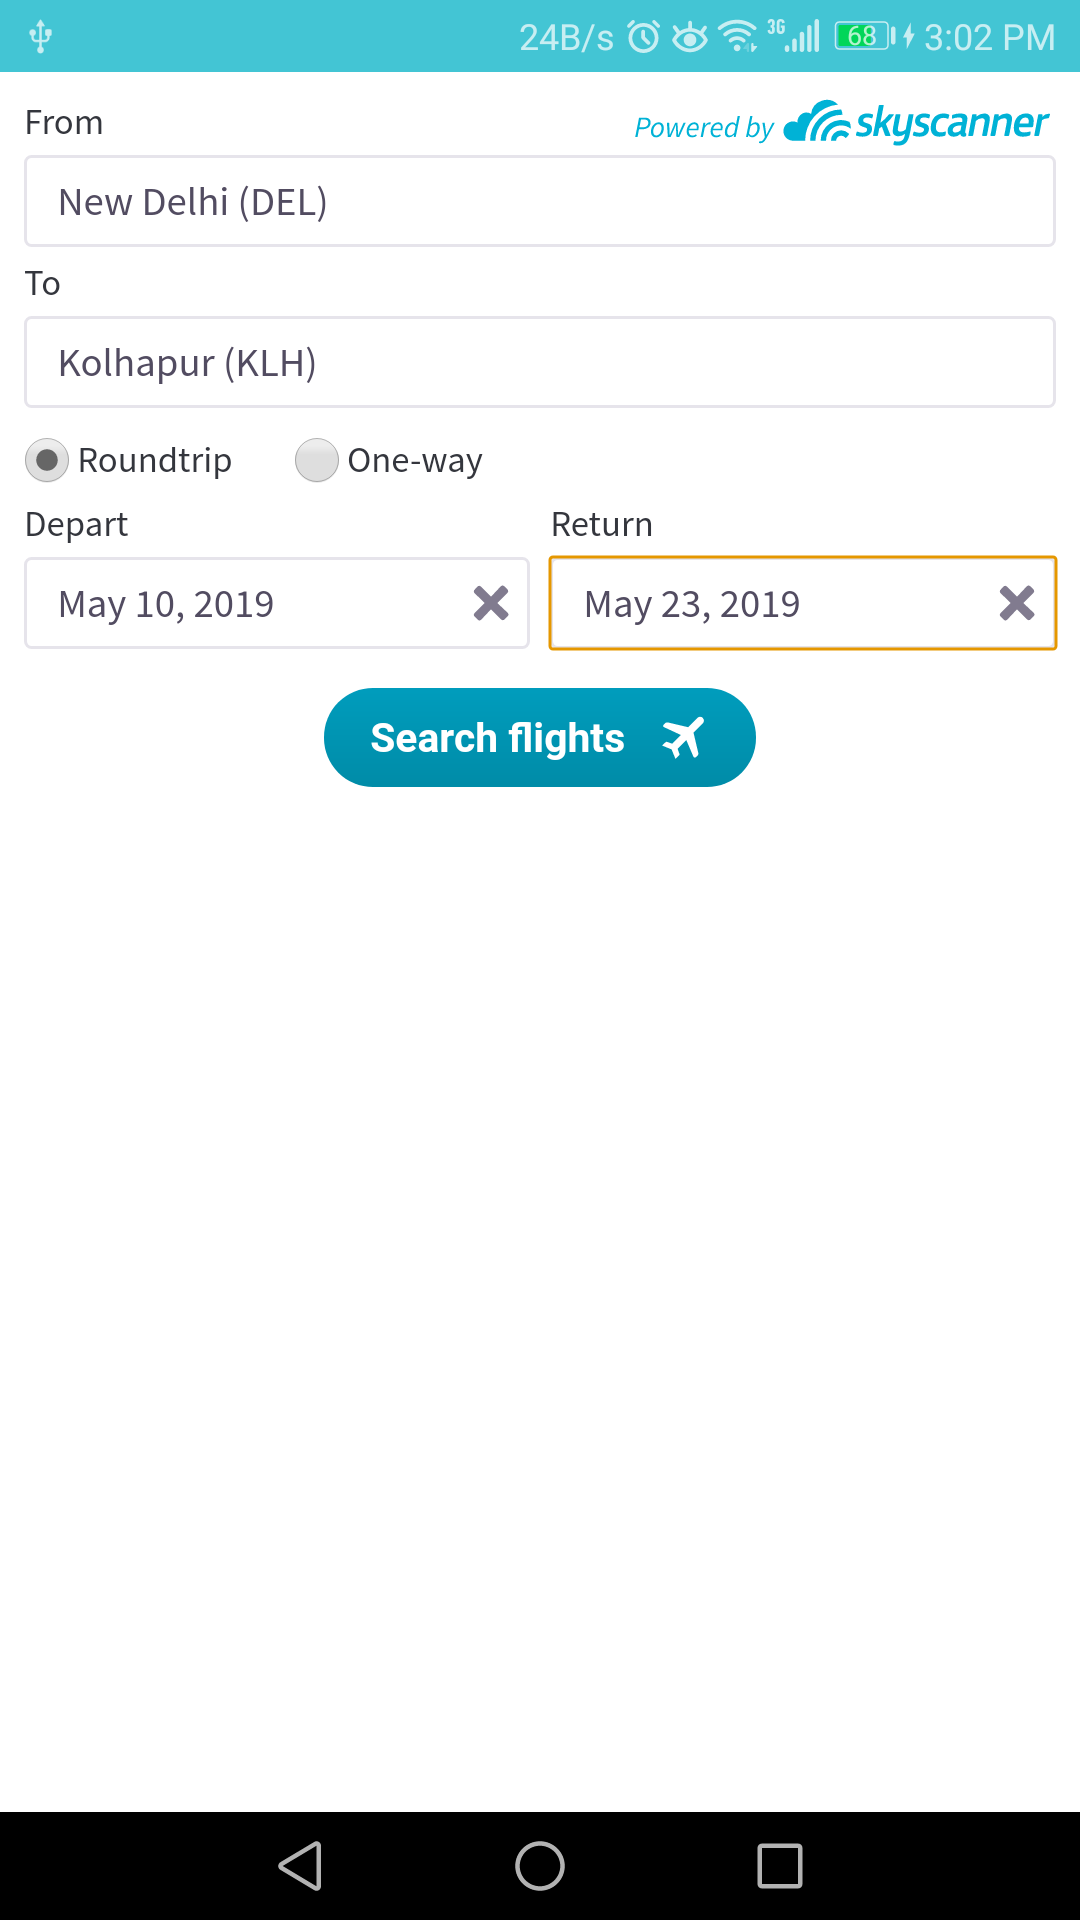Open Return date picker May 23, 2019
Viewport: 1080px width, 1920px height.
[x=770, y=604]
